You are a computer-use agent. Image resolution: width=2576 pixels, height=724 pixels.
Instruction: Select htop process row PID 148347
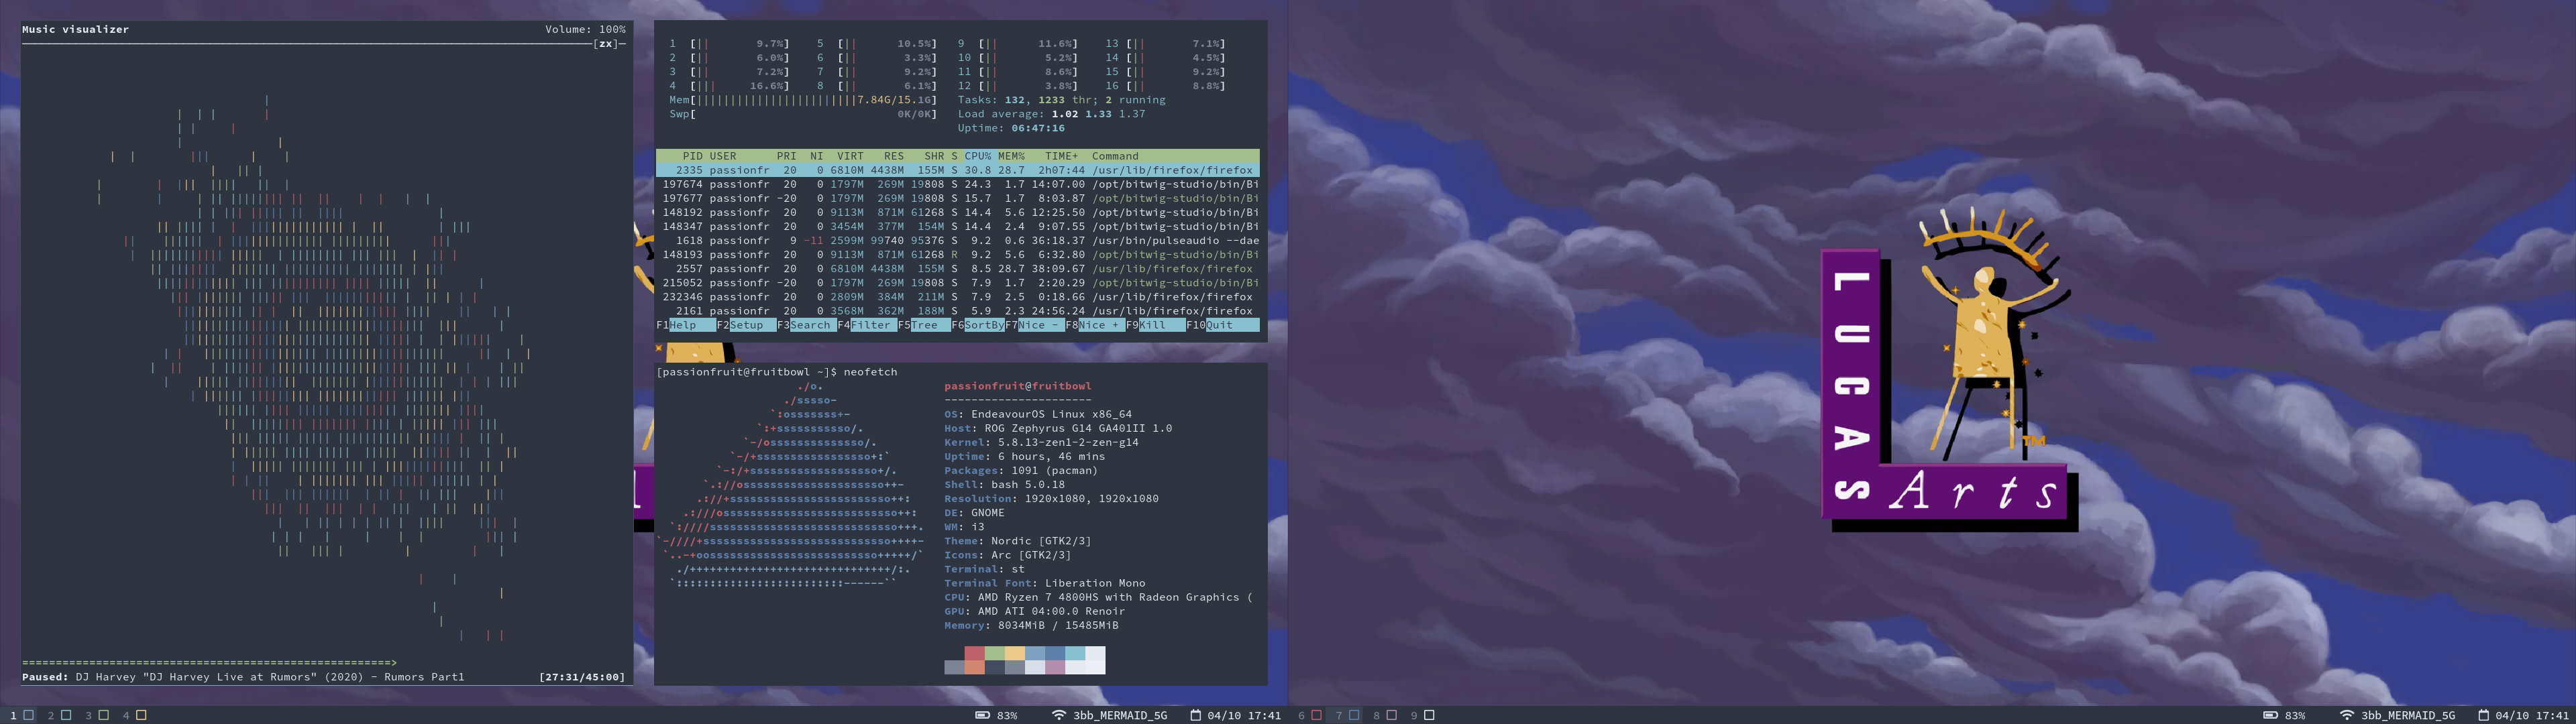(958, 226)
